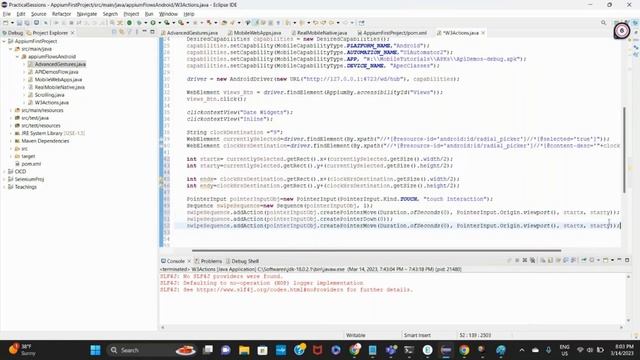Image resolution: width=640 pixels, height=360 pixels.
Task: Open the Refactor menu
Action: (x=61, y=14)
